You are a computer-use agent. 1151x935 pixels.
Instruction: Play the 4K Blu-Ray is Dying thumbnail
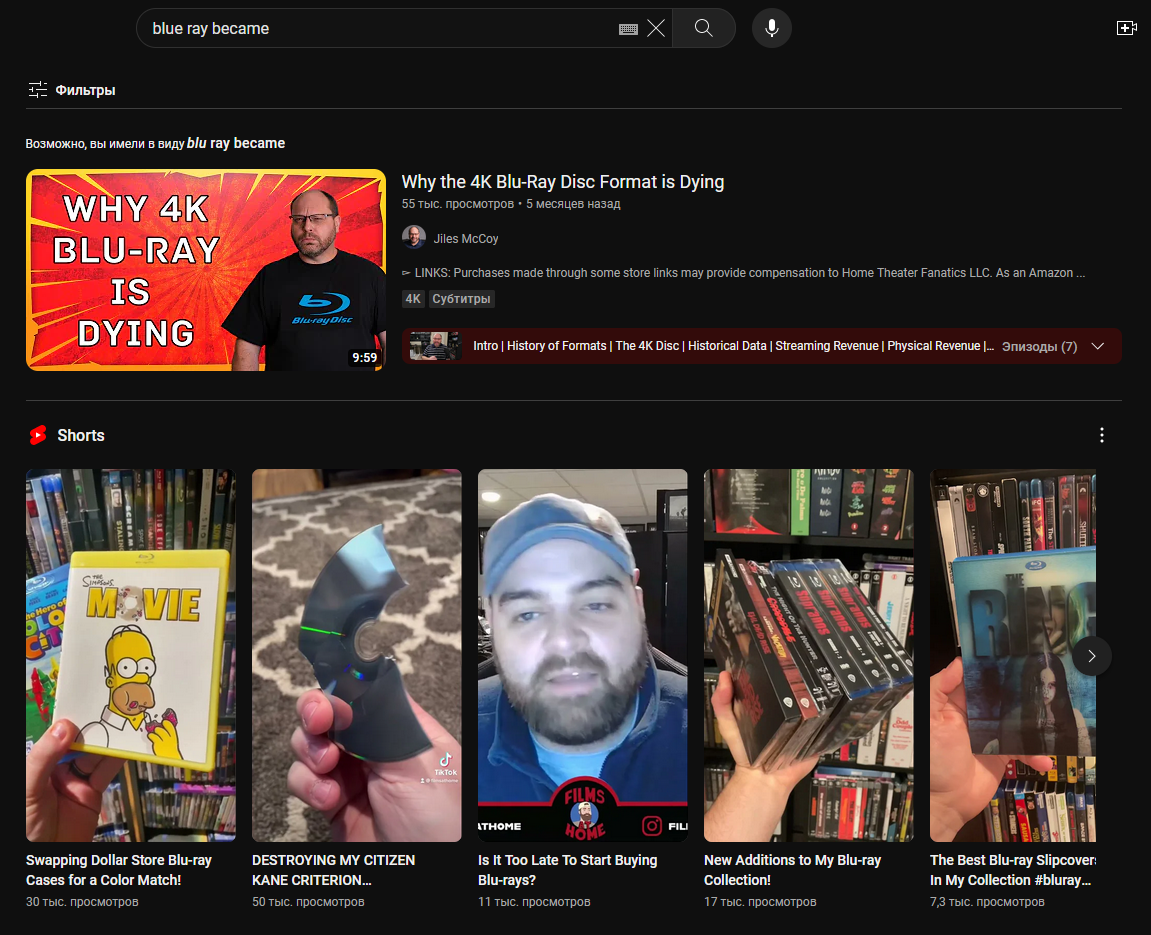click(x=206, y=270)
